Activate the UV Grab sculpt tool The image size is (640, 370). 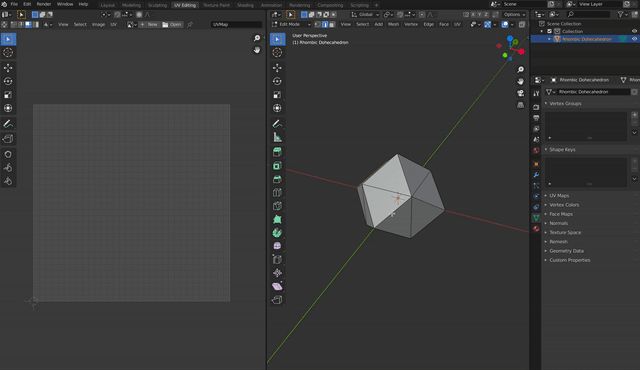pos(8,154)
